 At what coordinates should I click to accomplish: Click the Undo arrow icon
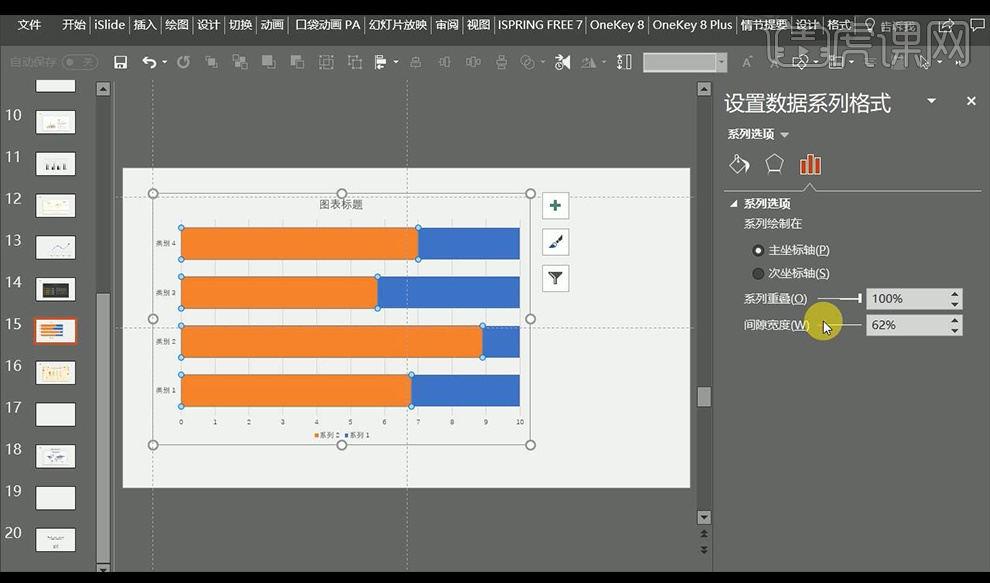click(149, 62)
